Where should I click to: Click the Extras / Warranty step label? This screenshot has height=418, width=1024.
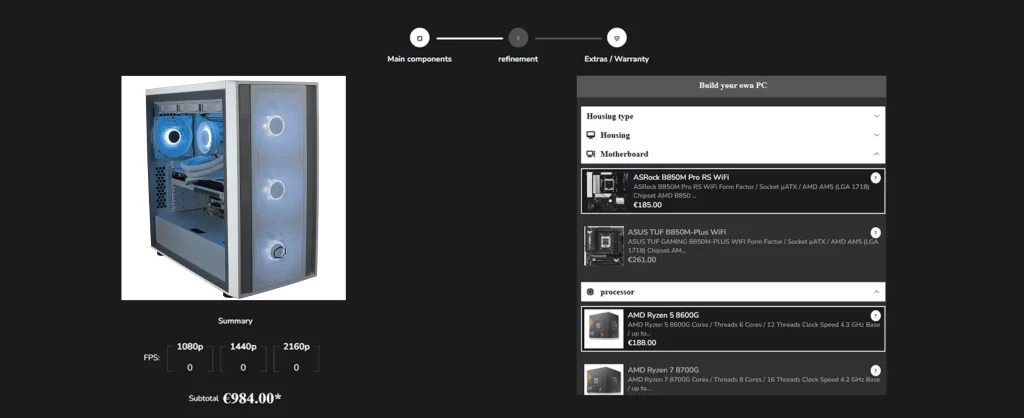(616, 59)
